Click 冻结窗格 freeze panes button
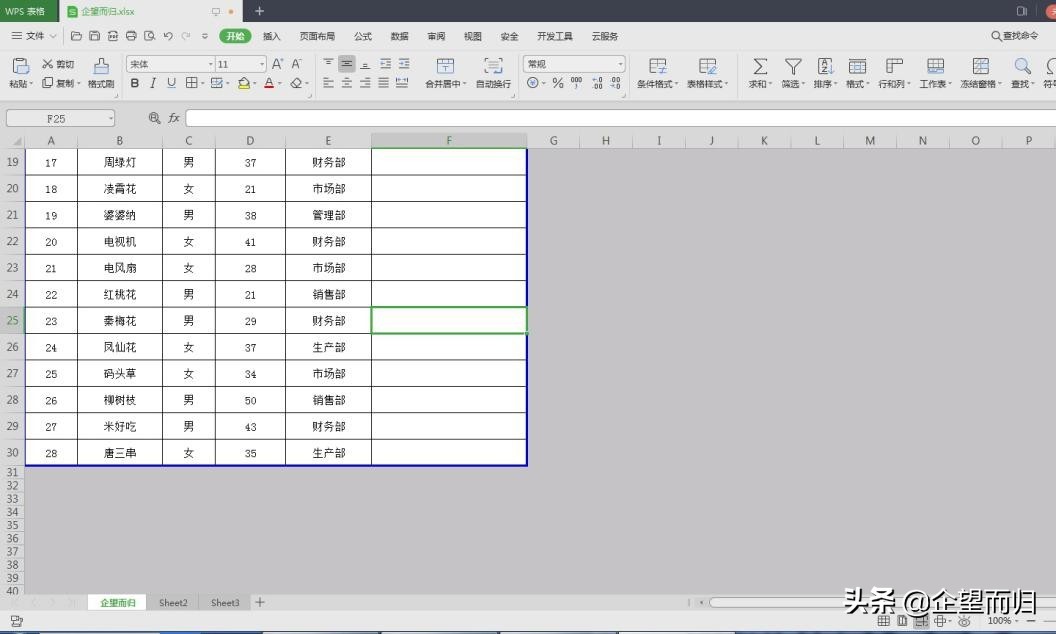Image resolution: width=1056 pixels, height=634 pixels. tap(981, 73)
